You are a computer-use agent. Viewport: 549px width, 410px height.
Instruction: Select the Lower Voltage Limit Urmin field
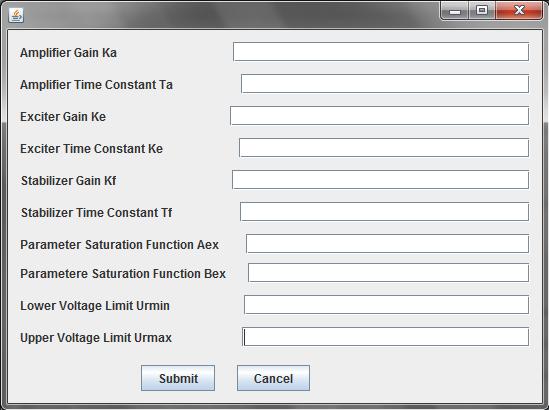[387, 305]
